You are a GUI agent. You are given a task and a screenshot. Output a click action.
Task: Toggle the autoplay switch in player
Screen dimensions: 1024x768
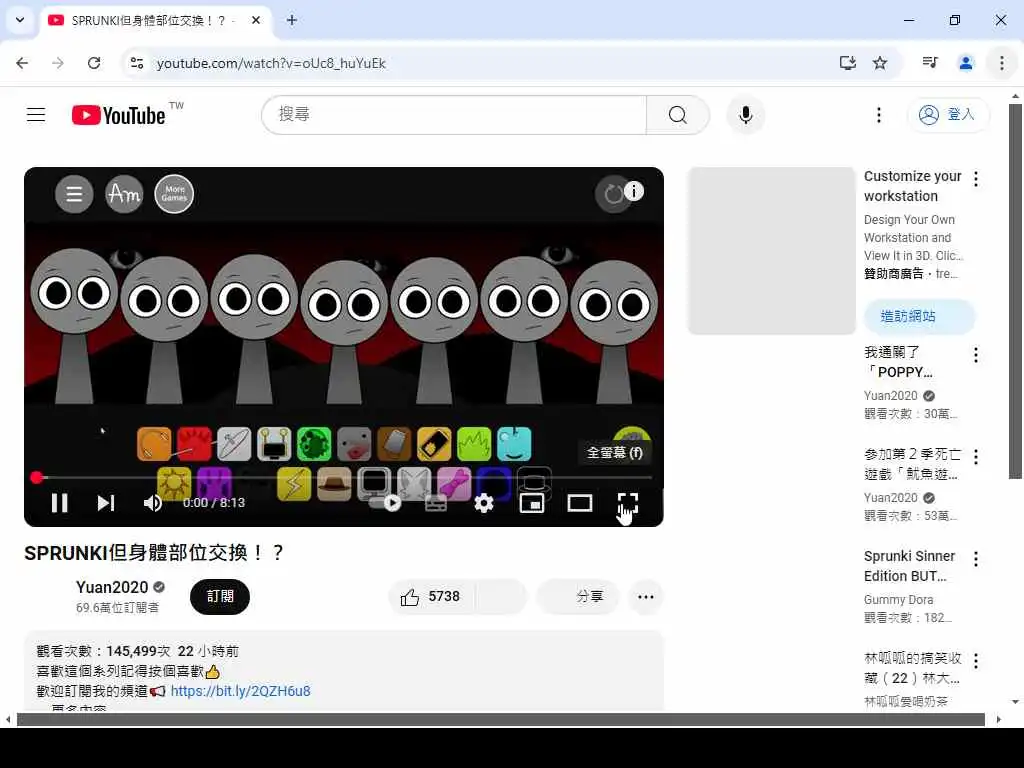385,503
